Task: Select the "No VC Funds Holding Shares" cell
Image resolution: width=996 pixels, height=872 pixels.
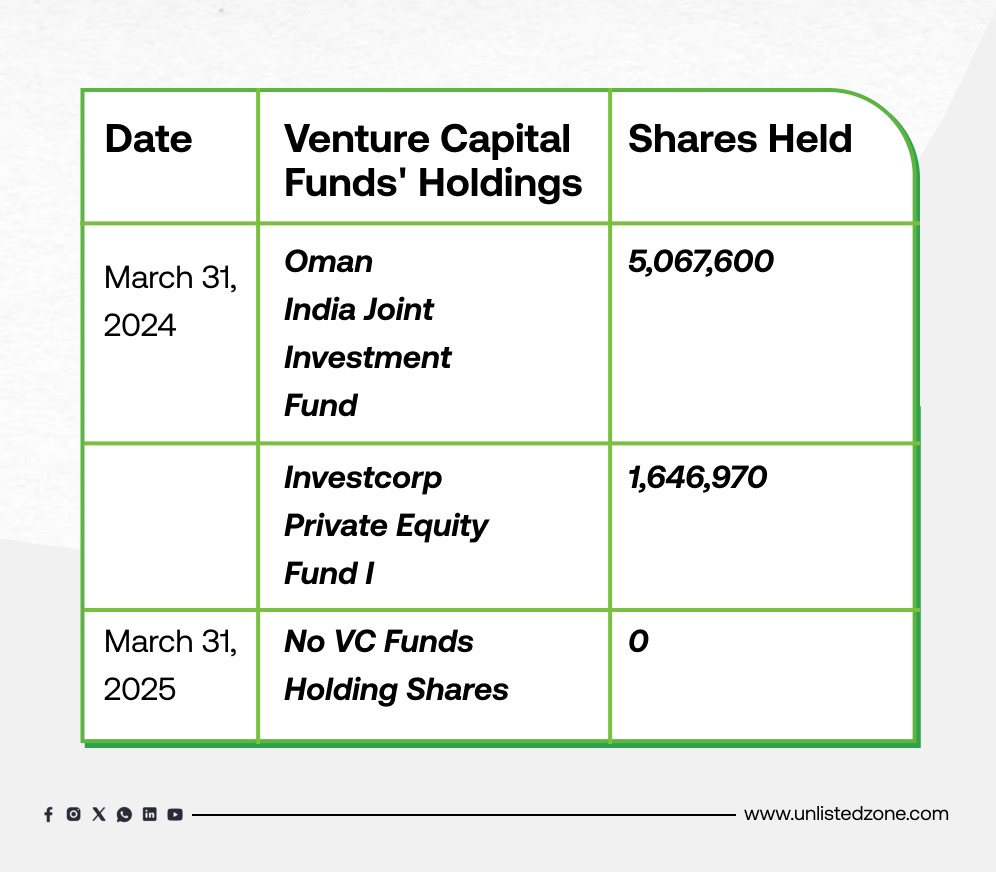Action: pos(396,665)
